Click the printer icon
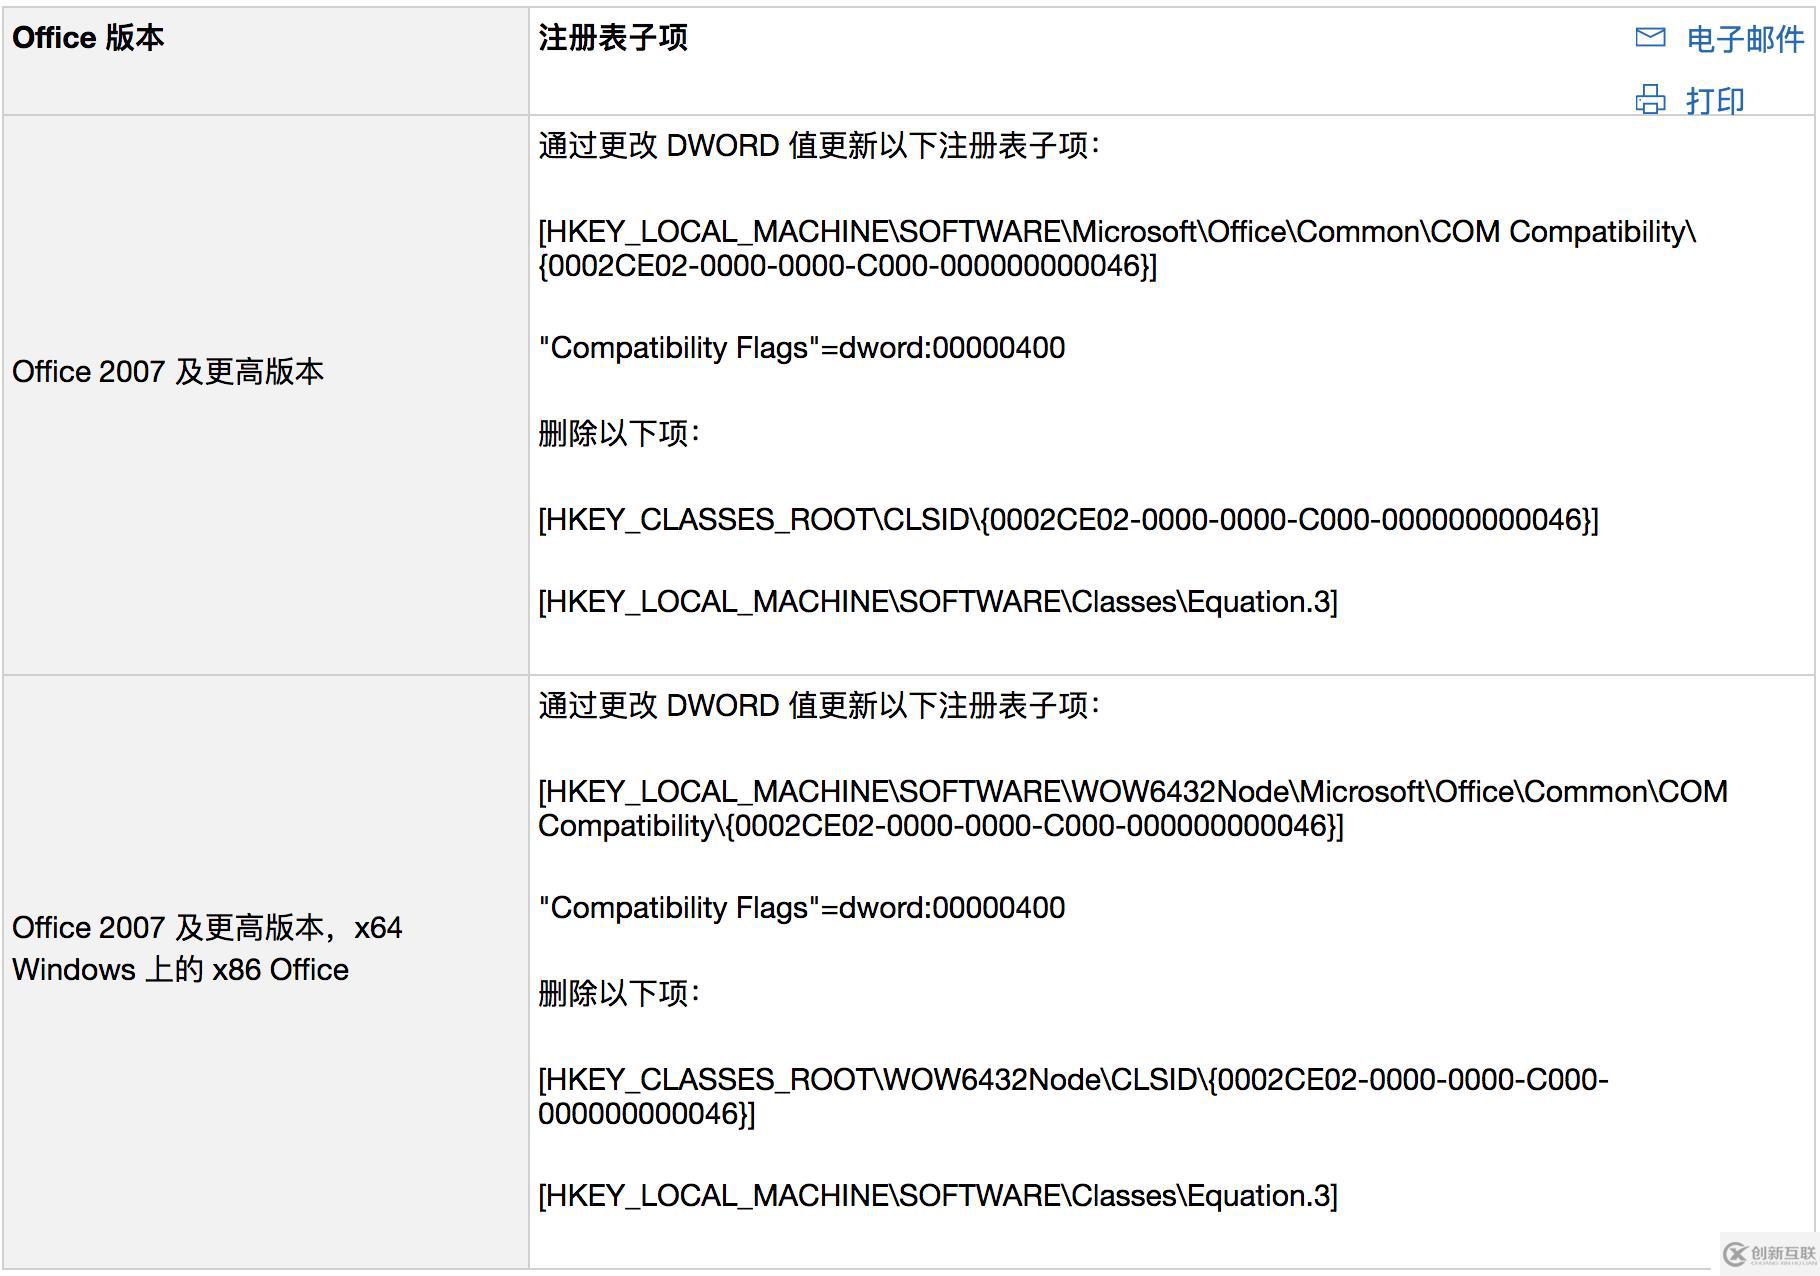This screenshot has height=1276, width=1820. click(1650, 100)
